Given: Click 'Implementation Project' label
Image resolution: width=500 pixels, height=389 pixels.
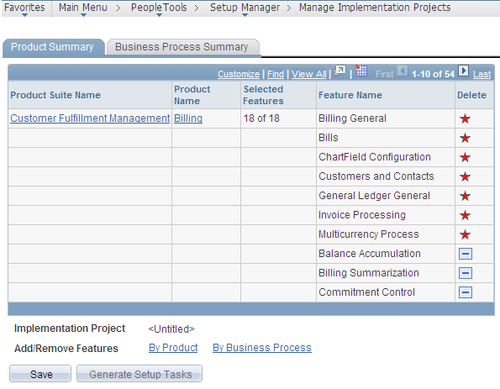Looking at the screenshot, I should click(x=70, y=329).
